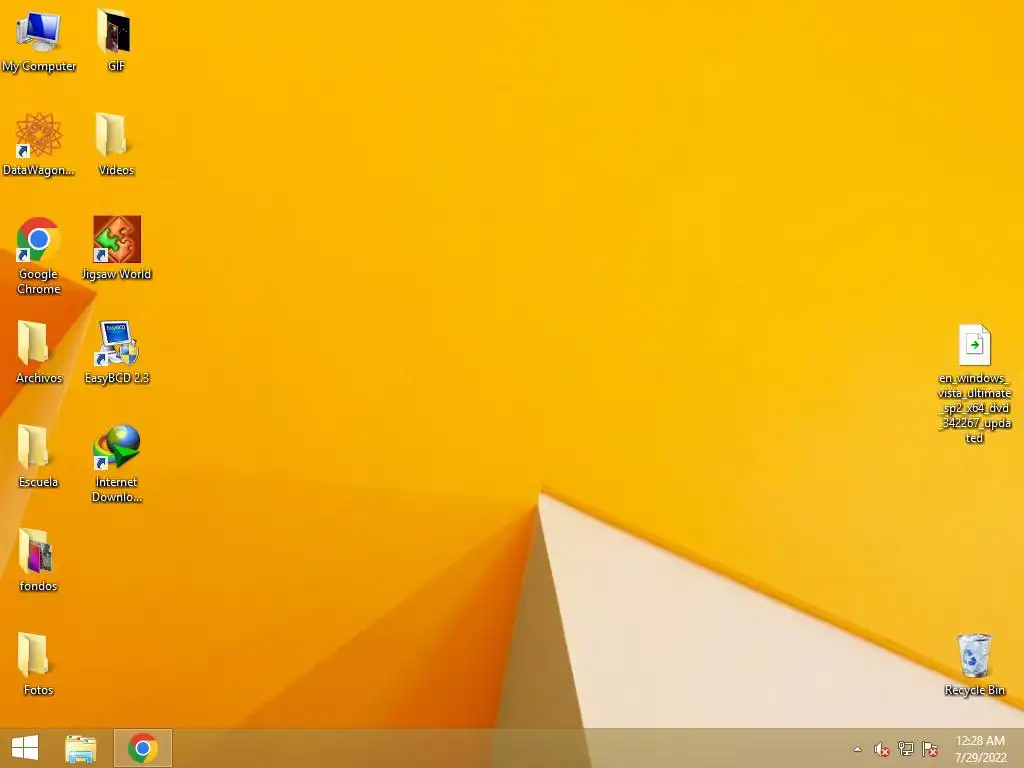The image size is (1024, 768).
Task: Click the 'My Computer' label text
Action: (x=39, y=66)
